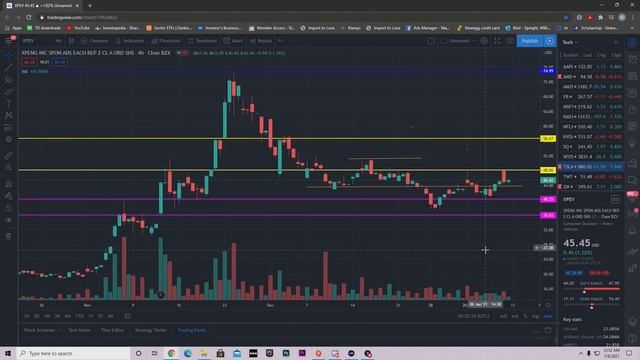Click the magenta 40.25 price label
Image resolution: width=640 pixels, height=360 pixels.
[548, 199]
